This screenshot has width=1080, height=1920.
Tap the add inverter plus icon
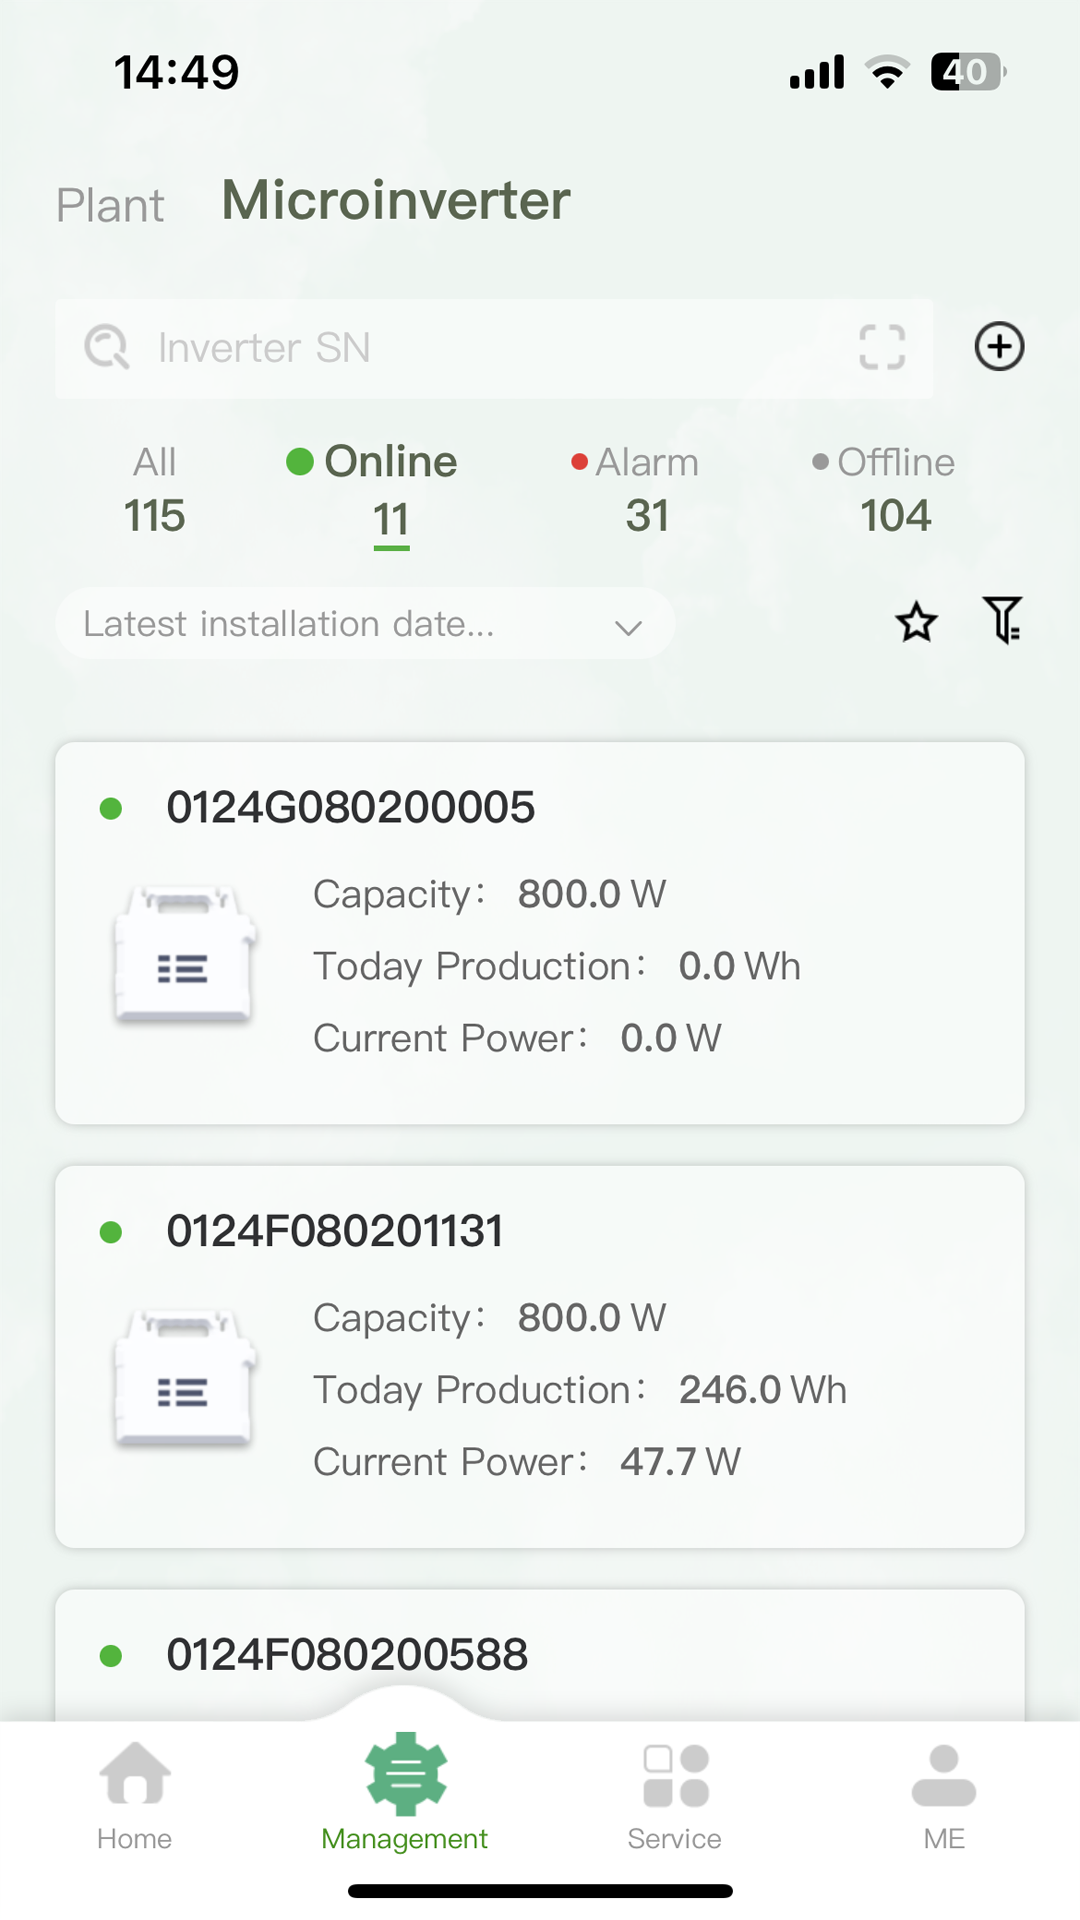[x=999, y=347]
